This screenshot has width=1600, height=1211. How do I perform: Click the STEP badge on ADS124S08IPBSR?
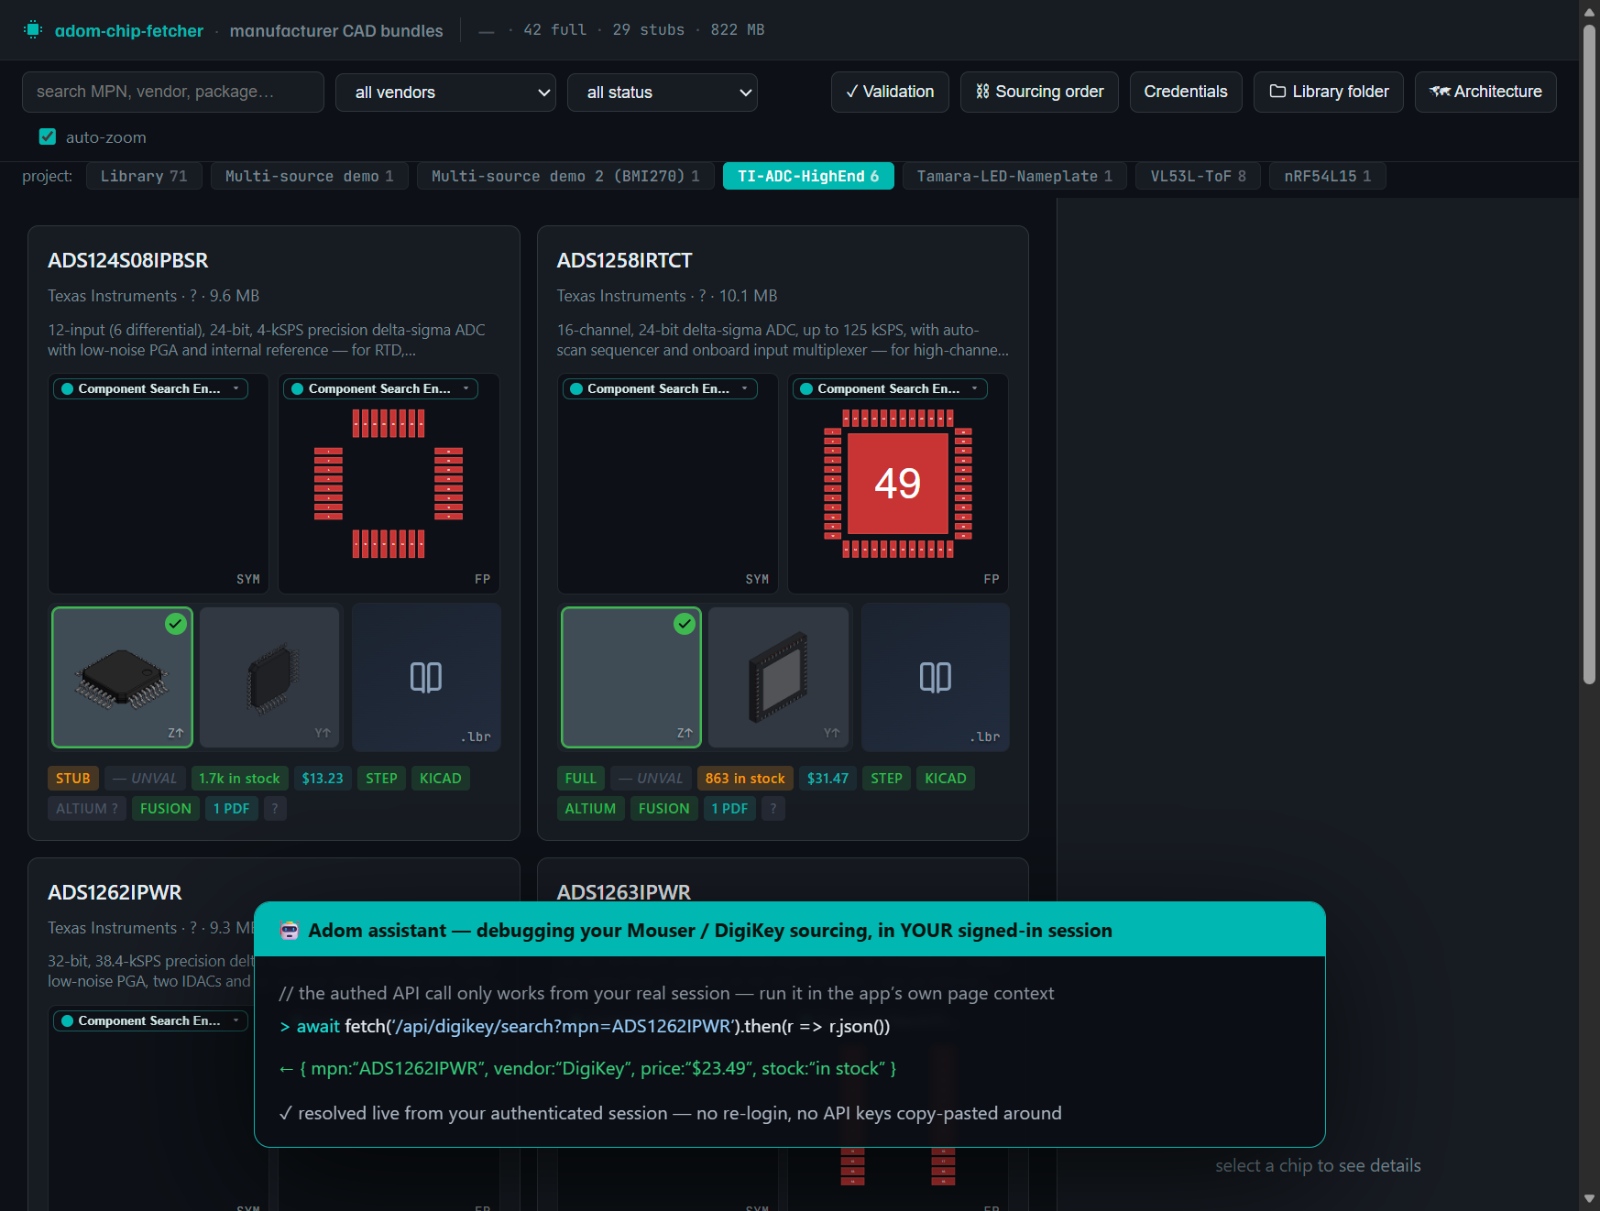381,778
